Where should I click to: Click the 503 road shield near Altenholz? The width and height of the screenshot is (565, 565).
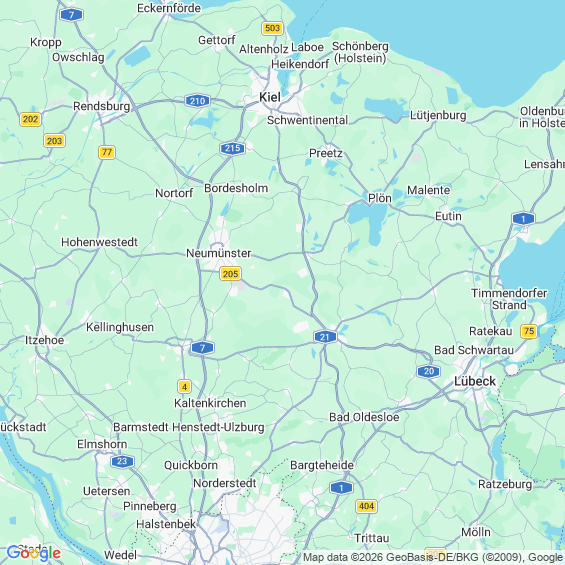pos(272,28)
